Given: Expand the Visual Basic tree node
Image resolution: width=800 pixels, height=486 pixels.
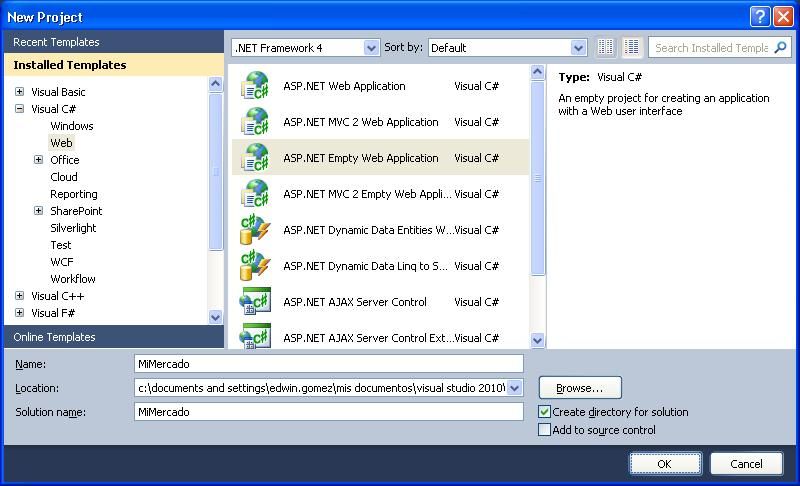Looking at the screenshot, I should click(19, 92).
